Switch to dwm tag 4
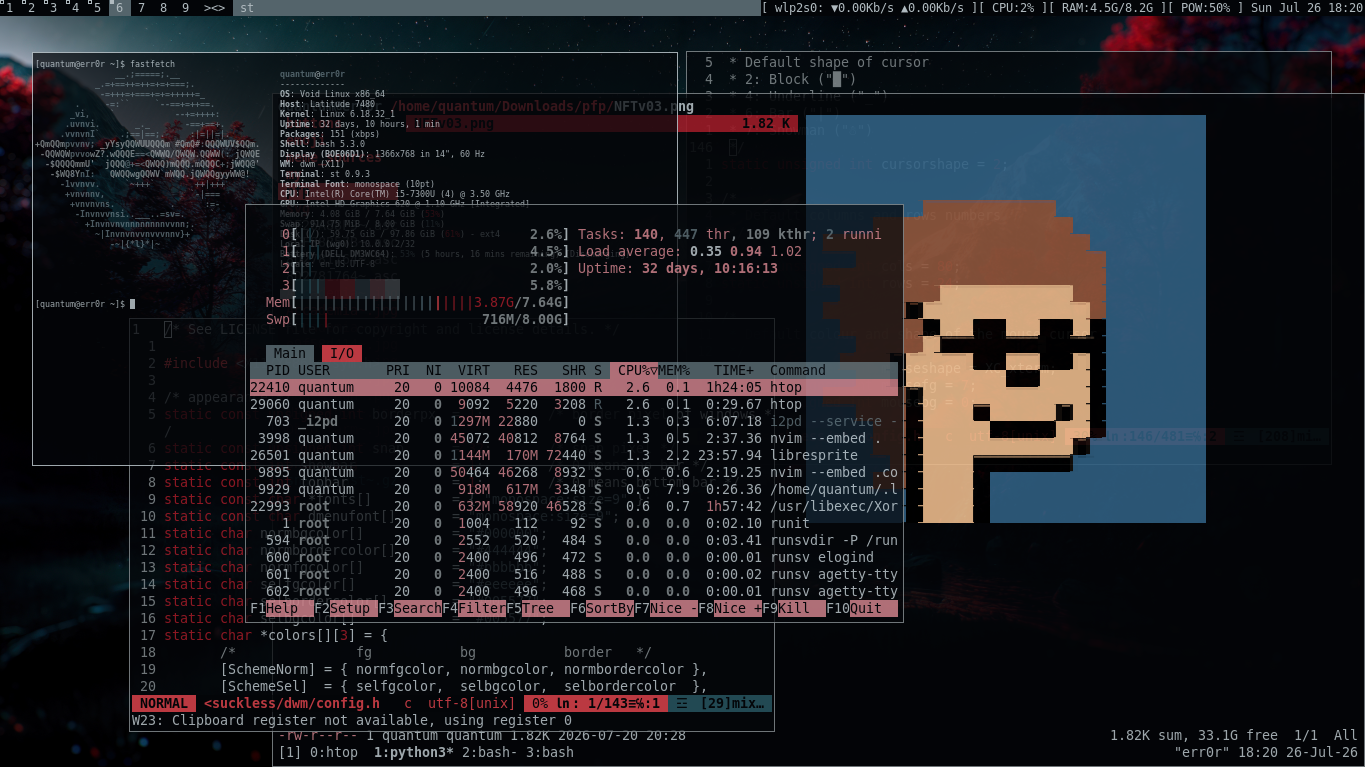Image resolution: width=1365 pixels, height=767 pixels. pos(75,8)
